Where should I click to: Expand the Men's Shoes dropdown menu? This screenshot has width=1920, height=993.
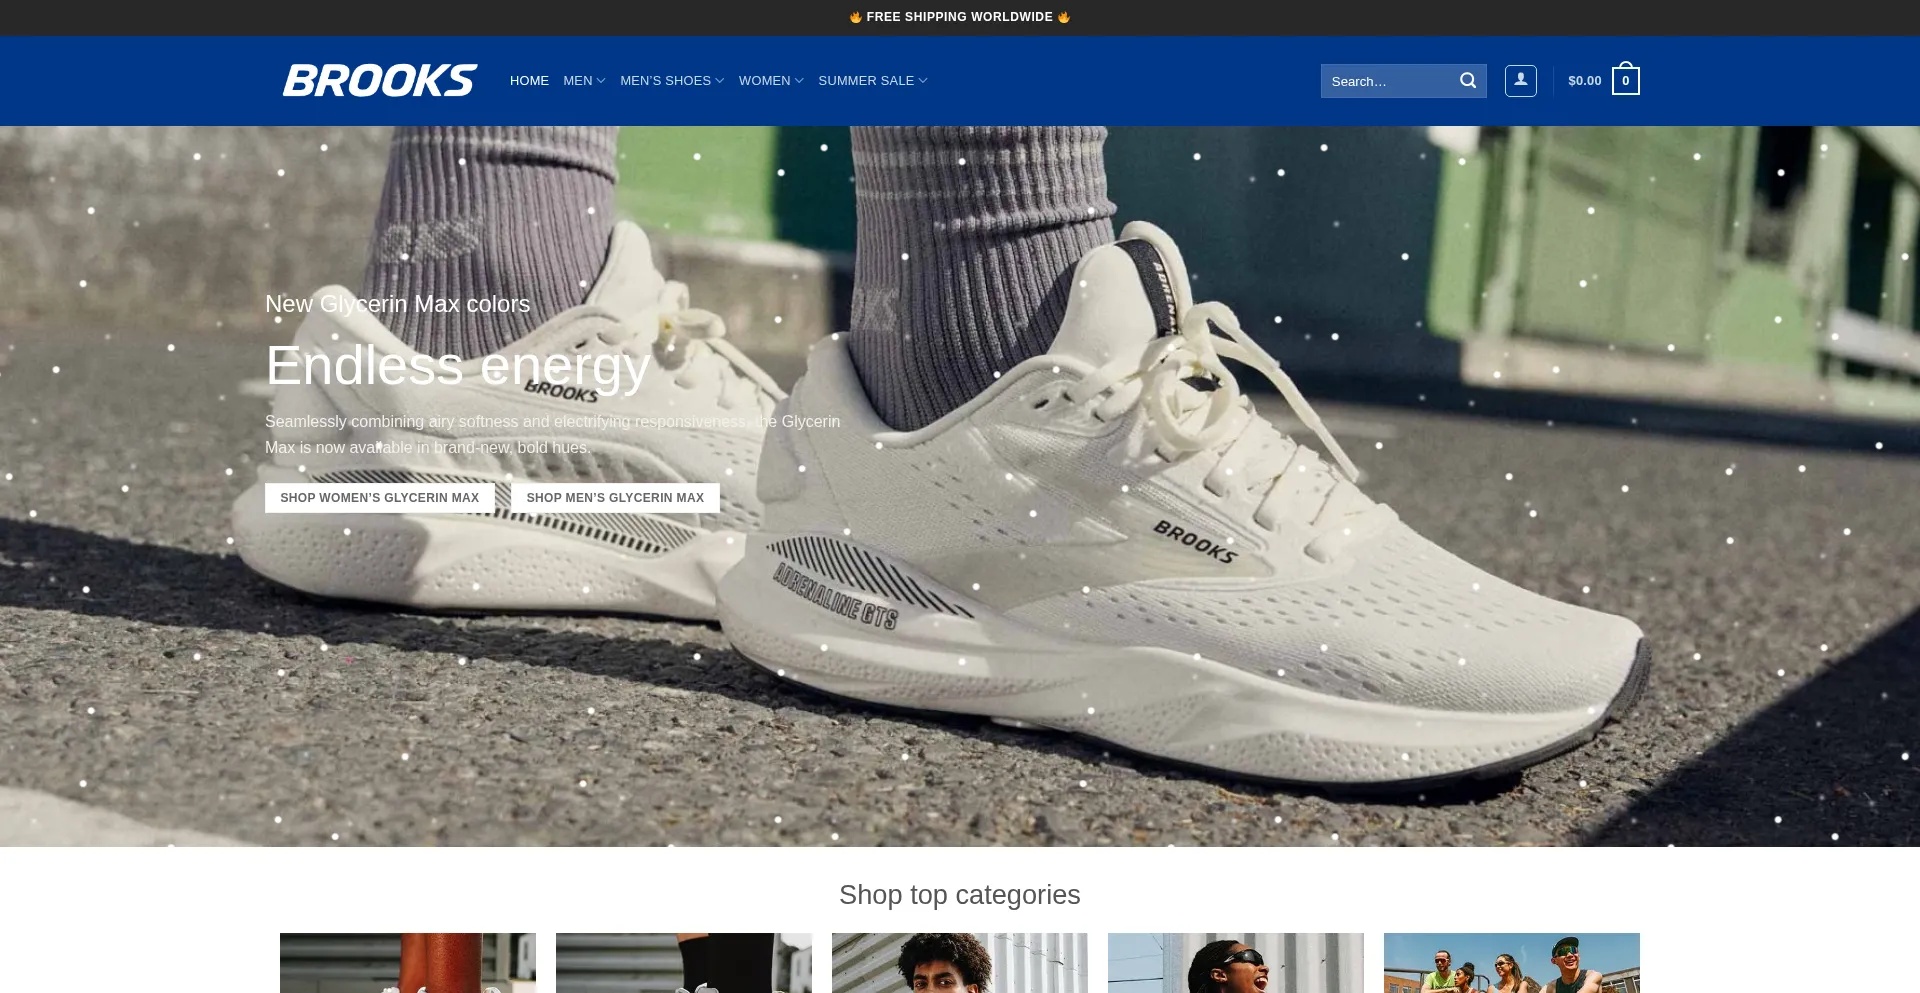(x=671, y=81)
